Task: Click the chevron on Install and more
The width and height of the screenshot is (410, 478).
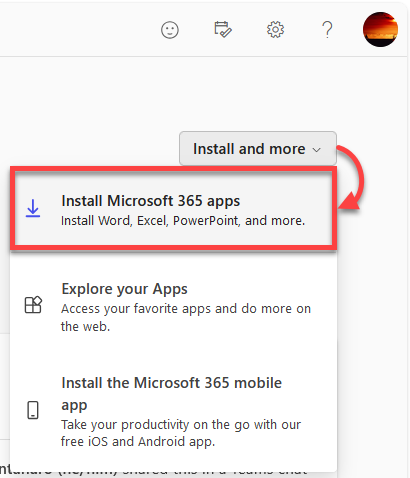Action: pos(316,150)
